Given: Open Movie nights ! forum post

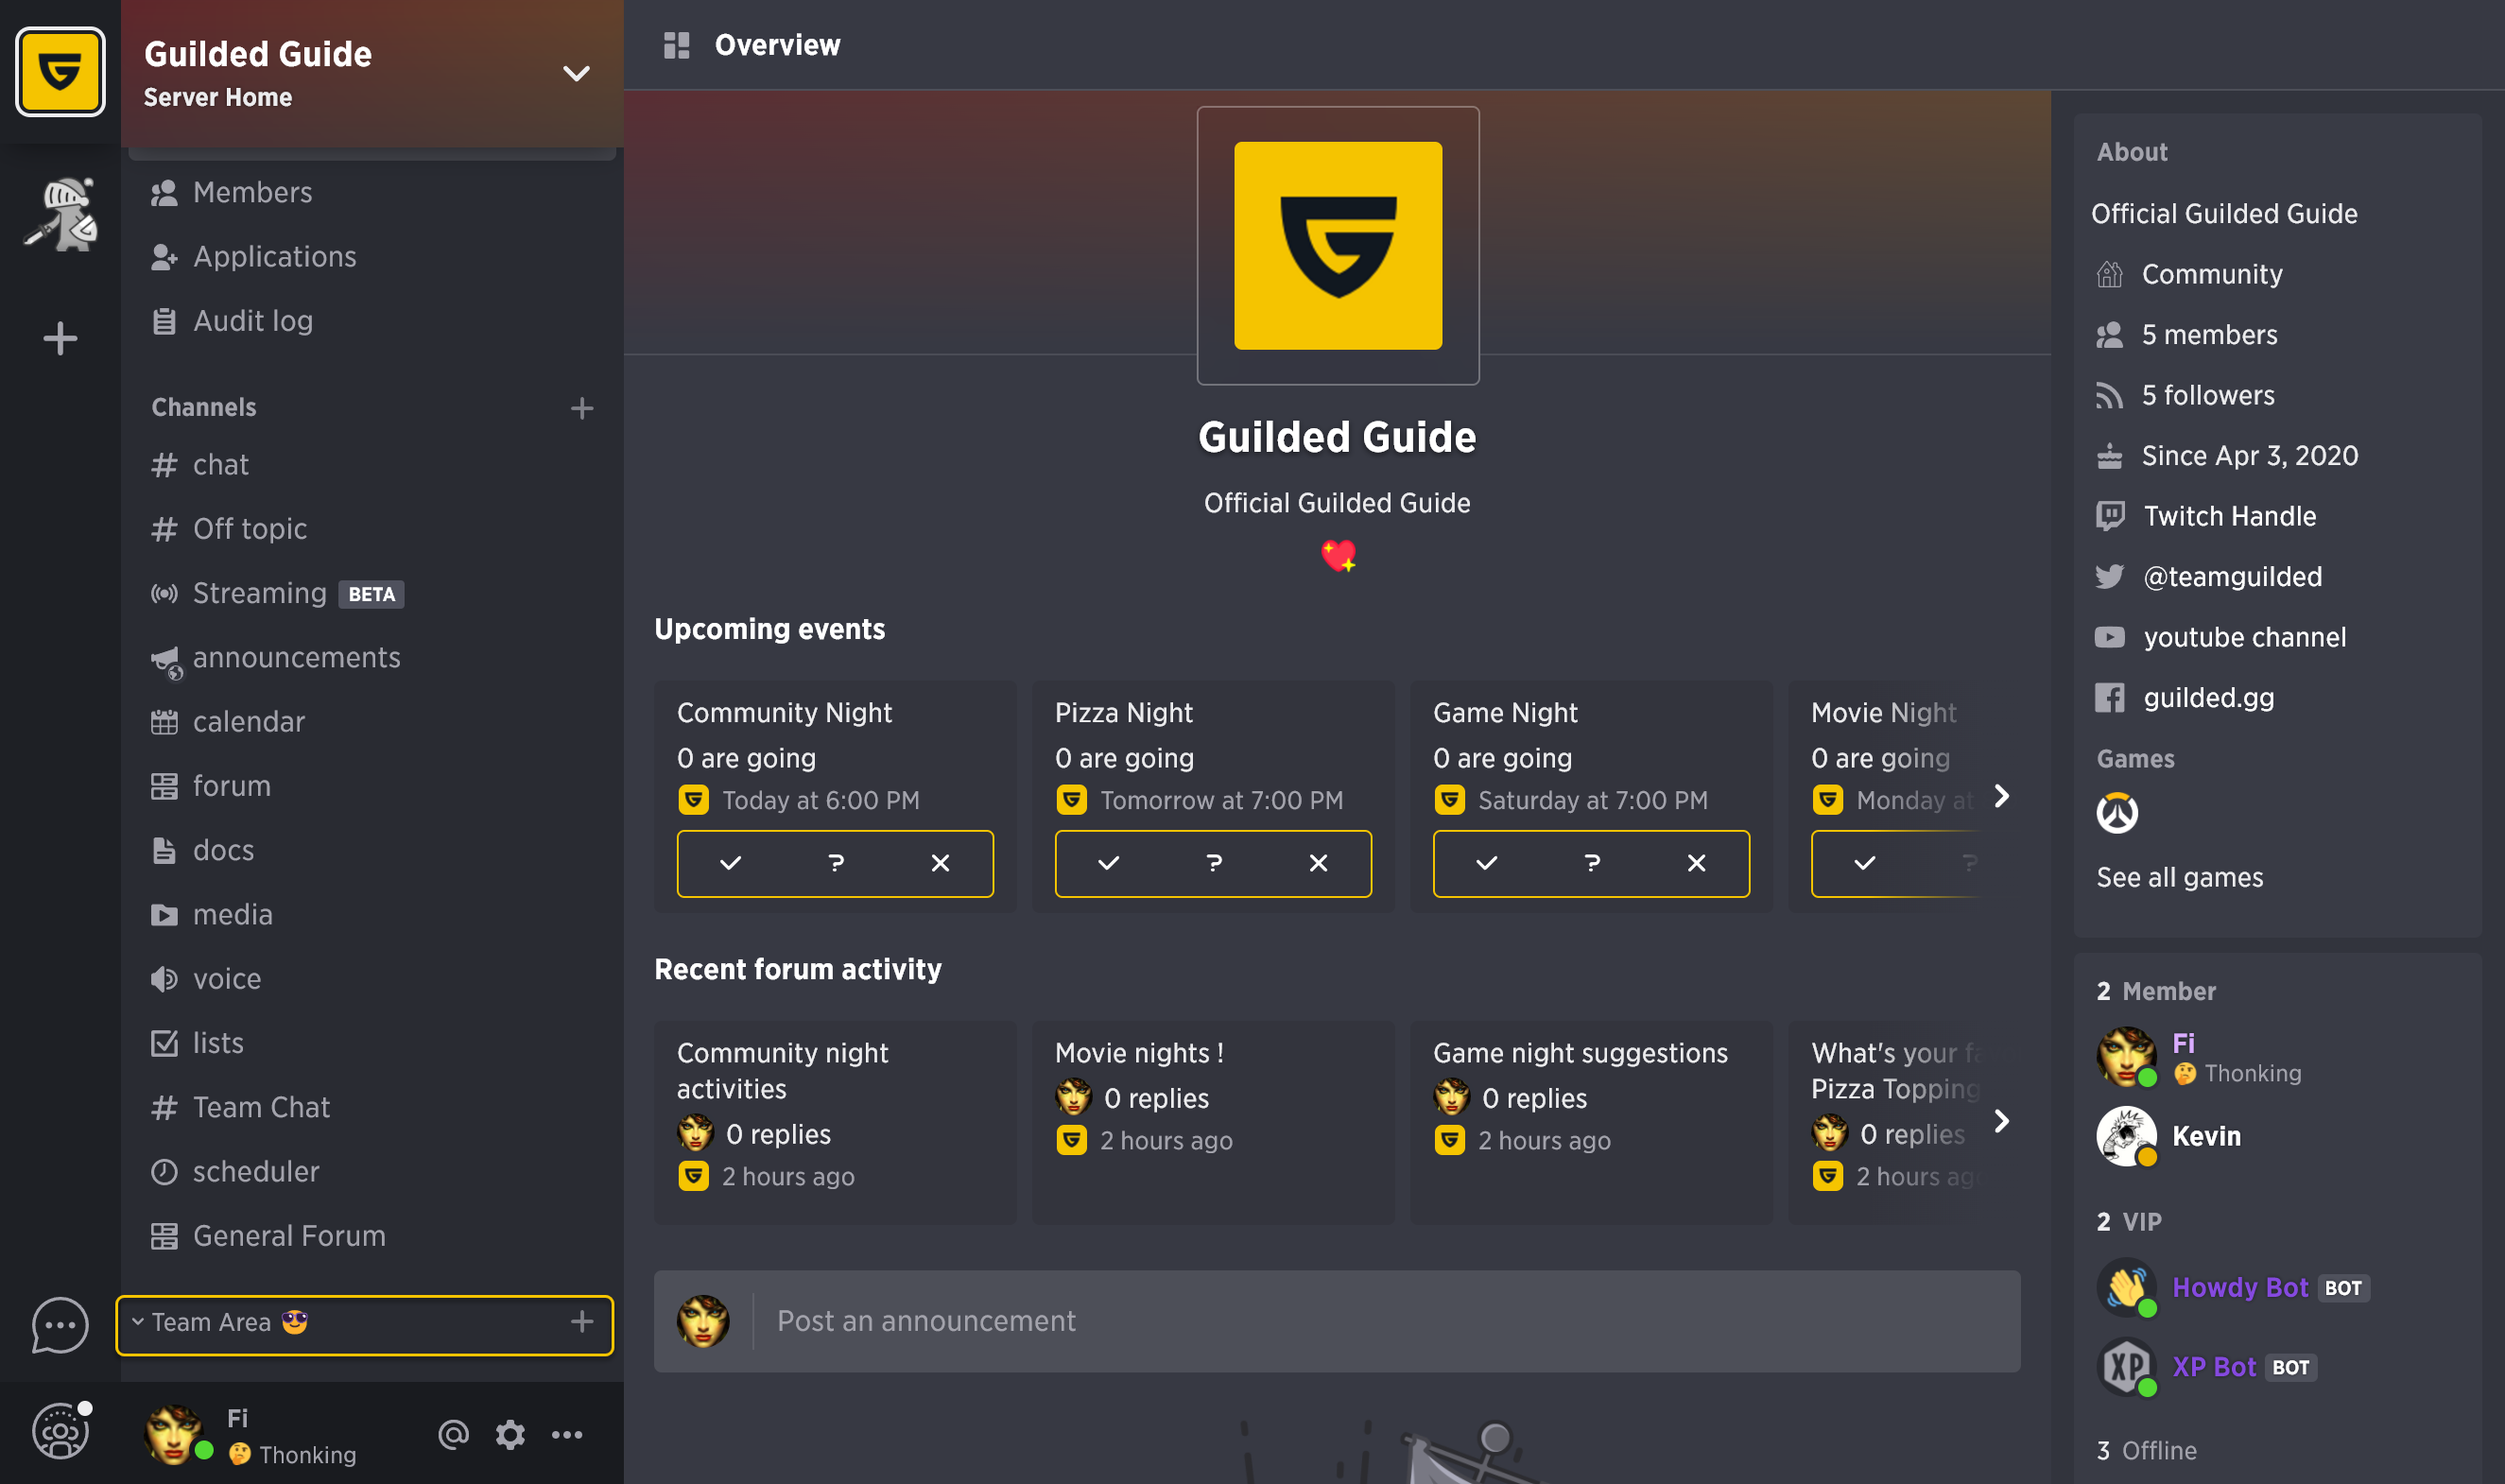Looking at the screenshot, I should tap(1213, 1122).
